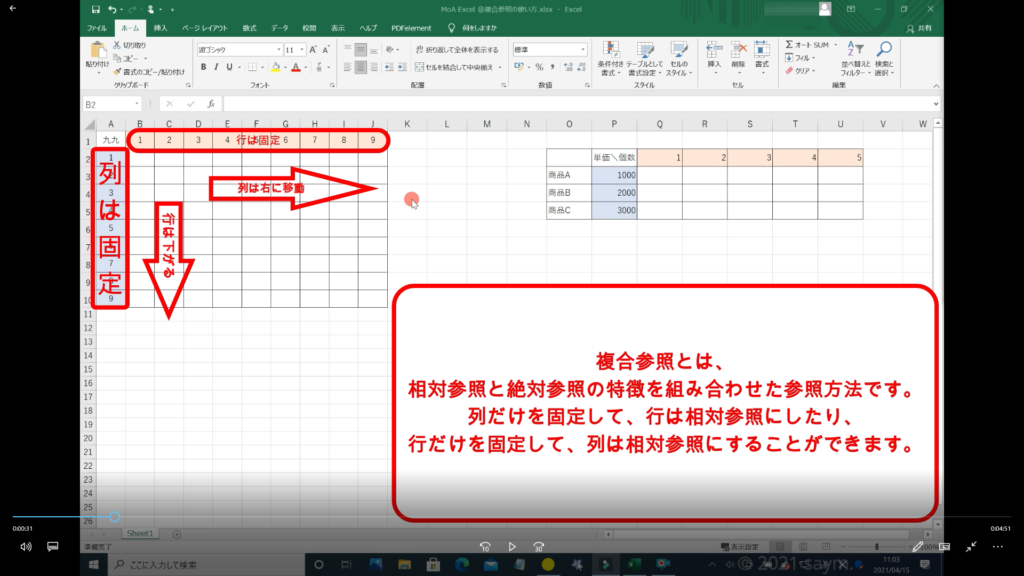Viewport: 1024px width, 576px height.
Task: Toggle bold formatting in font group
Action: (203, 67)
